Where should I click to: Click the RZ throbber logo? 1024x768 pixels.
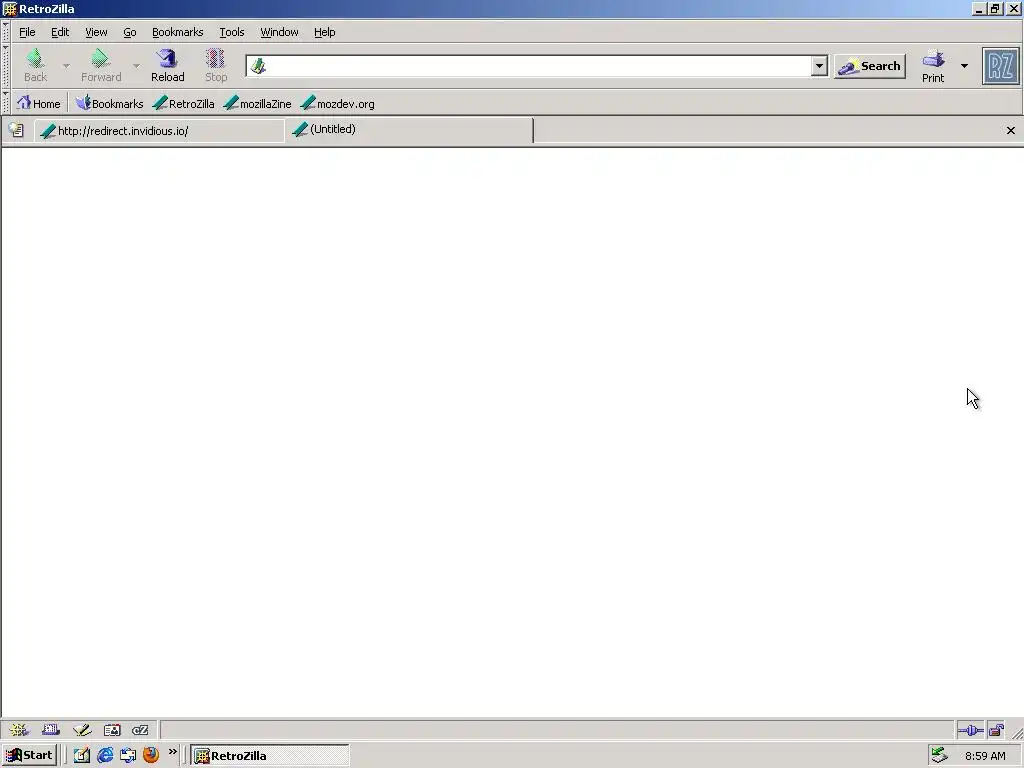click(x=1000, y=66)
